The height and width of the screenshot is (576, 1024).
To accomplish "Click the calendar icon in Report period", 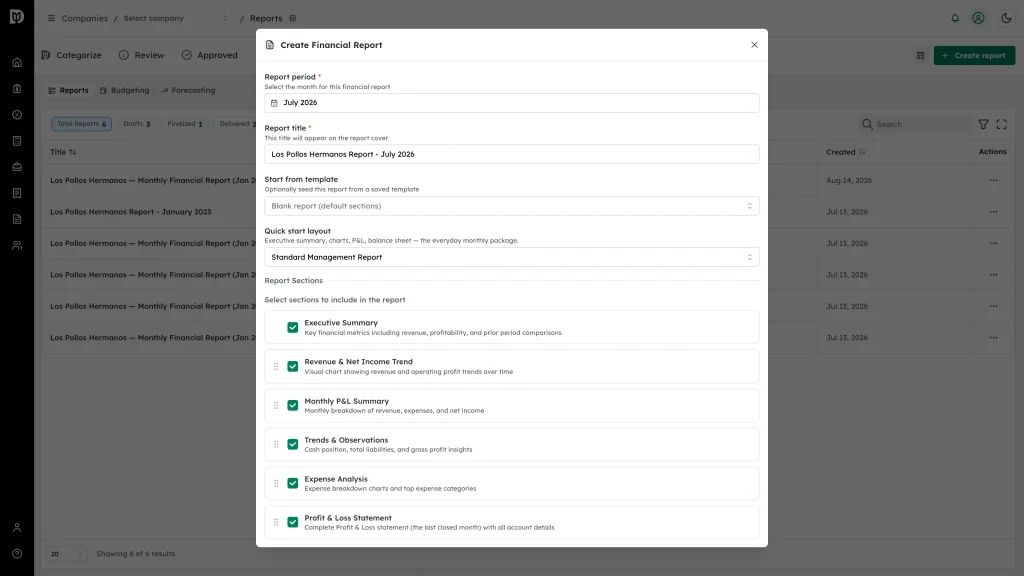I will point(274,103).
